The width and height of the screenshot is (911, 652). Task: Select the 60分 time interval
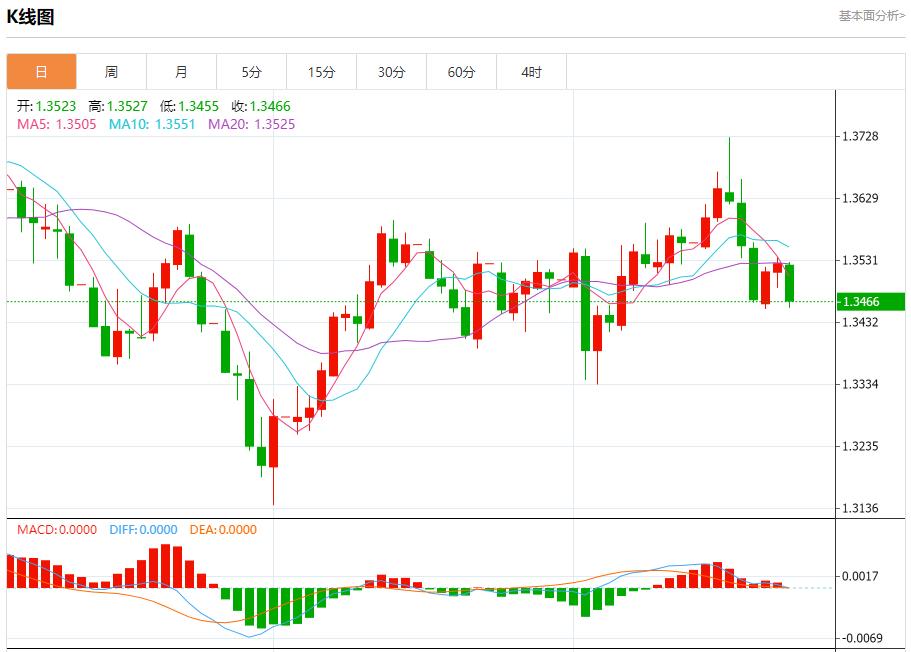point(461,71)
